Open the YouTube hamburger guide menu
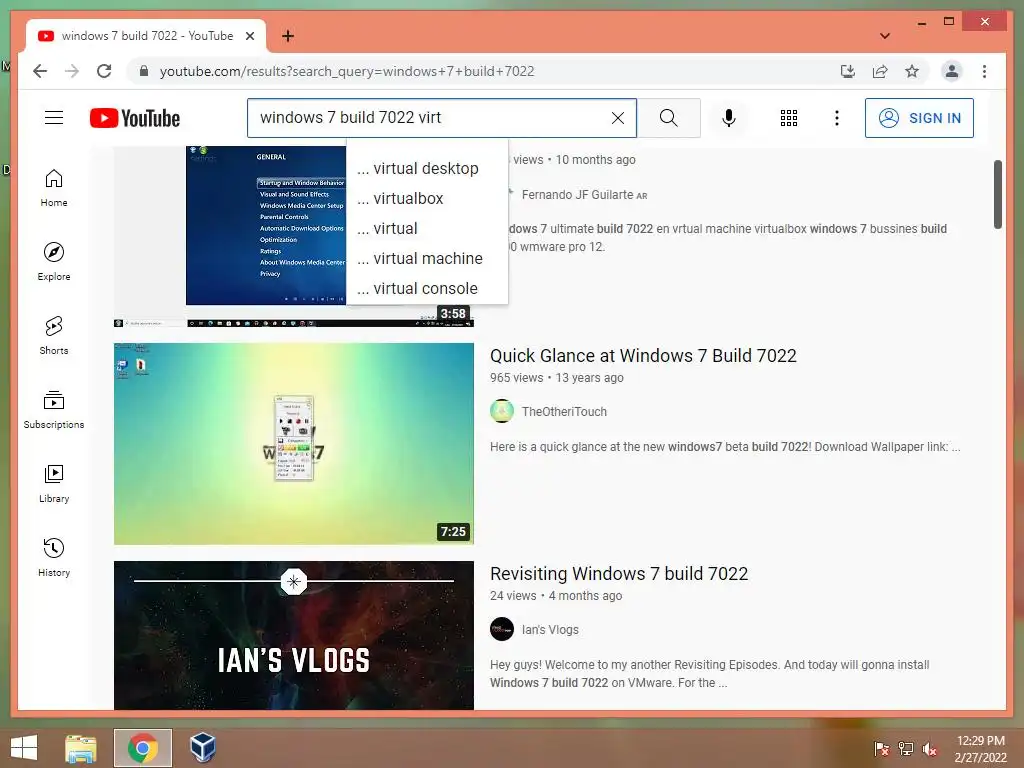This screenshot has height=768, width=1024. (x=54, y=118)
